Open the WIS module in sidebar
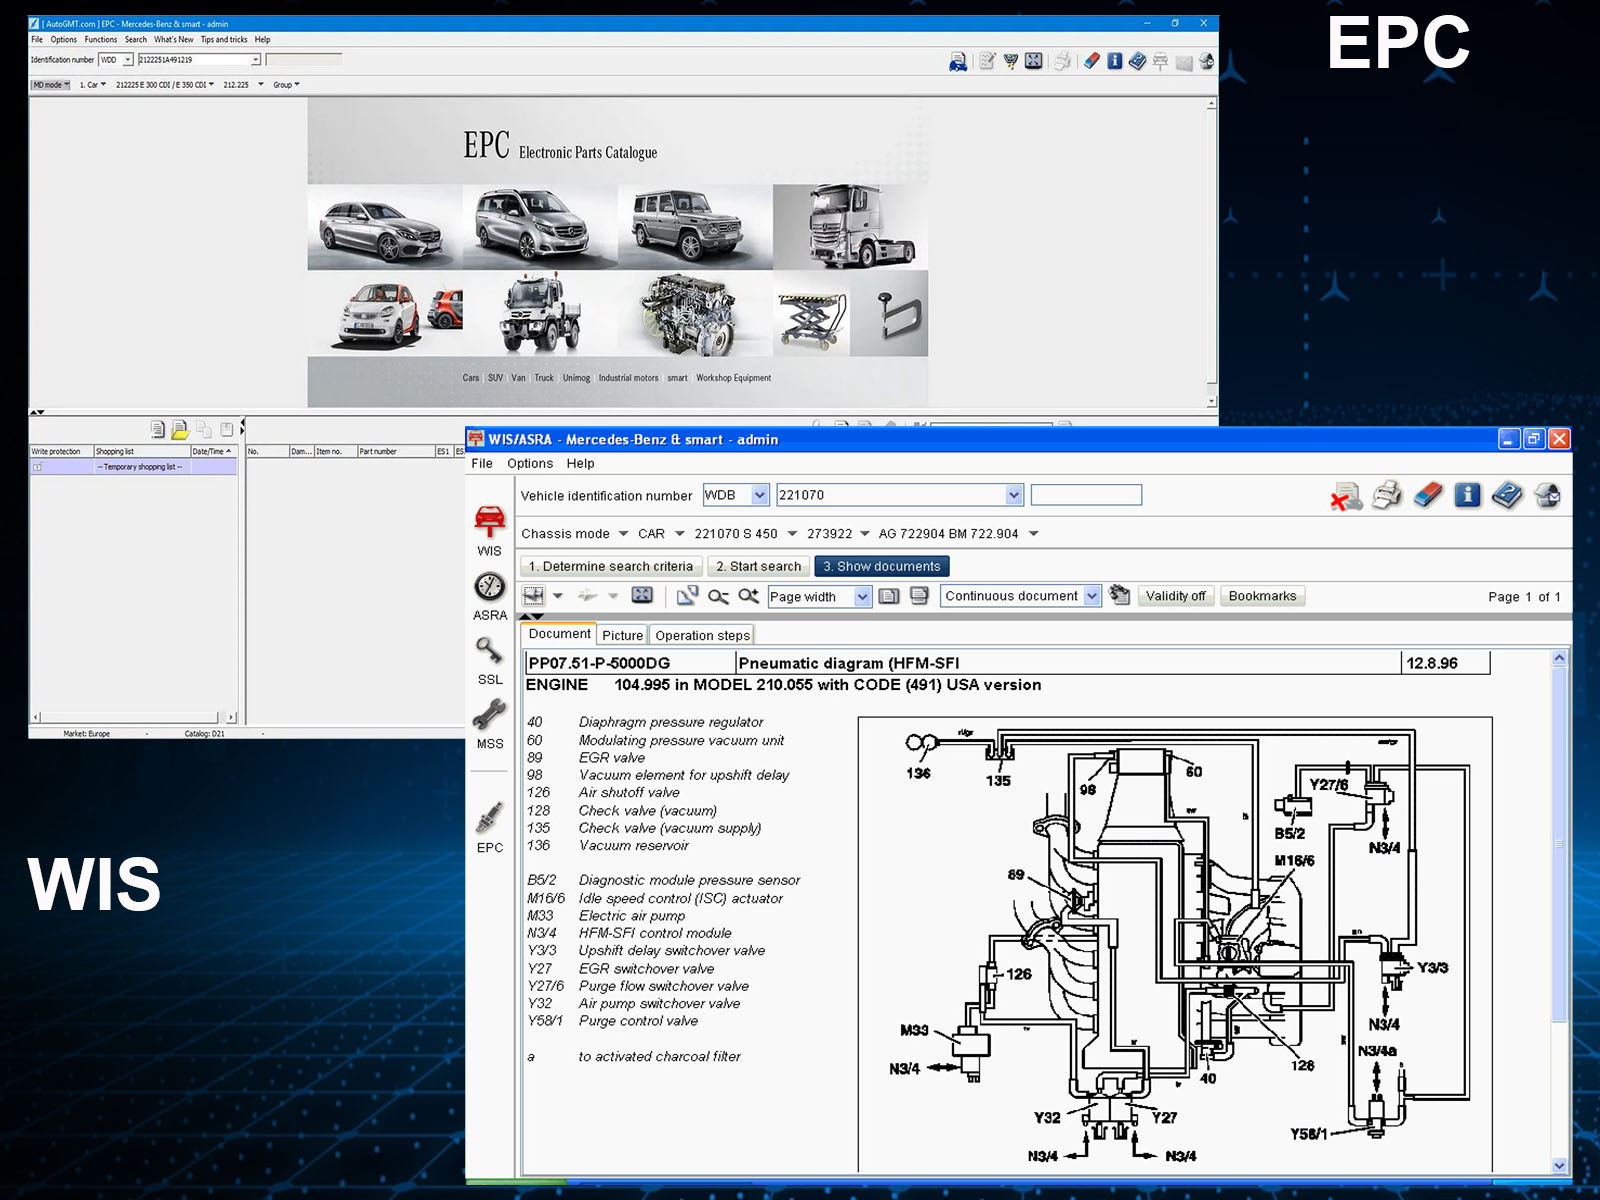1600x1200 pixels. tap(489, 522)
